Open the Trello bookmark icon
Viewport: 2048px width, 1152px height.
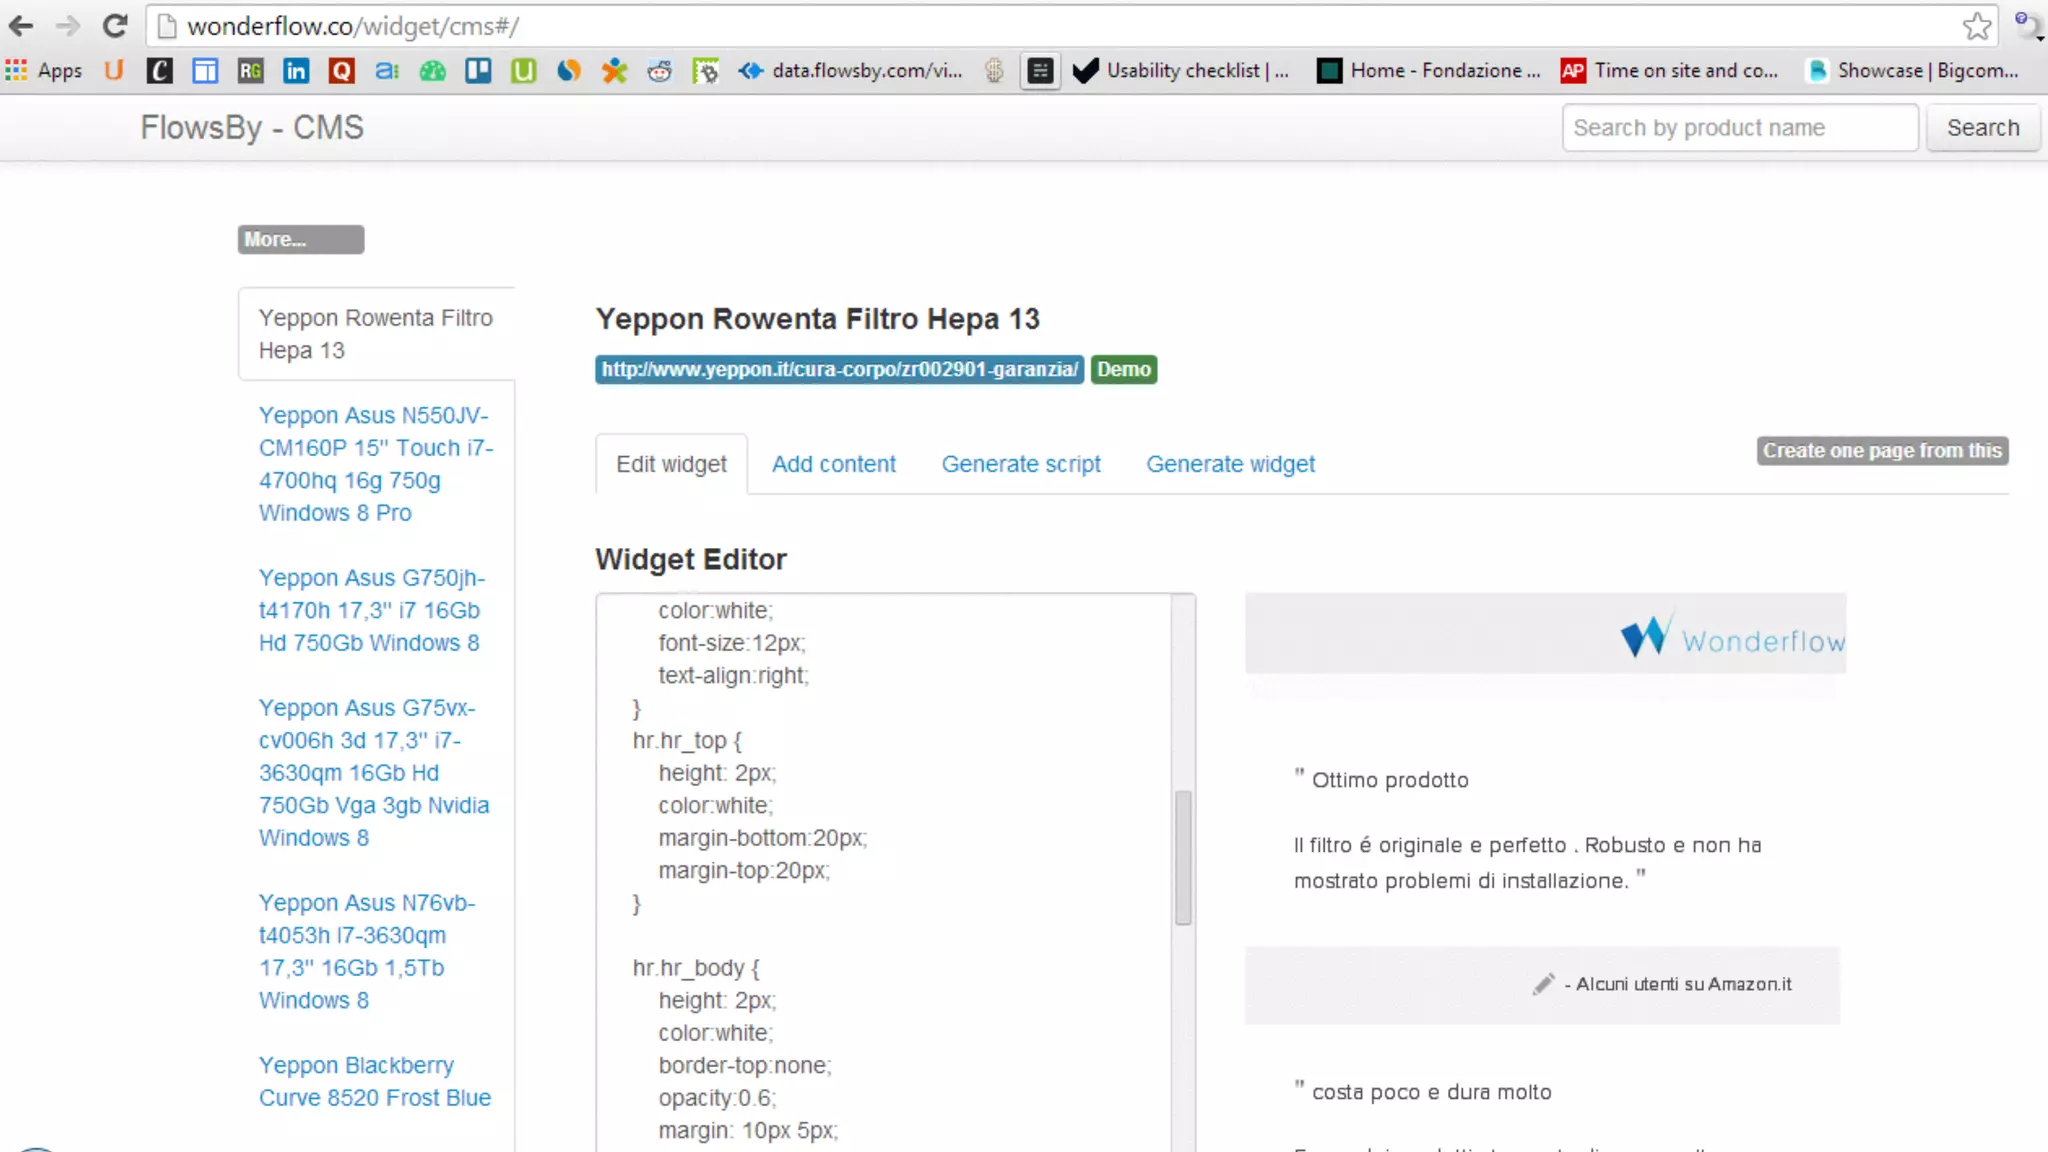coord(478,71)
